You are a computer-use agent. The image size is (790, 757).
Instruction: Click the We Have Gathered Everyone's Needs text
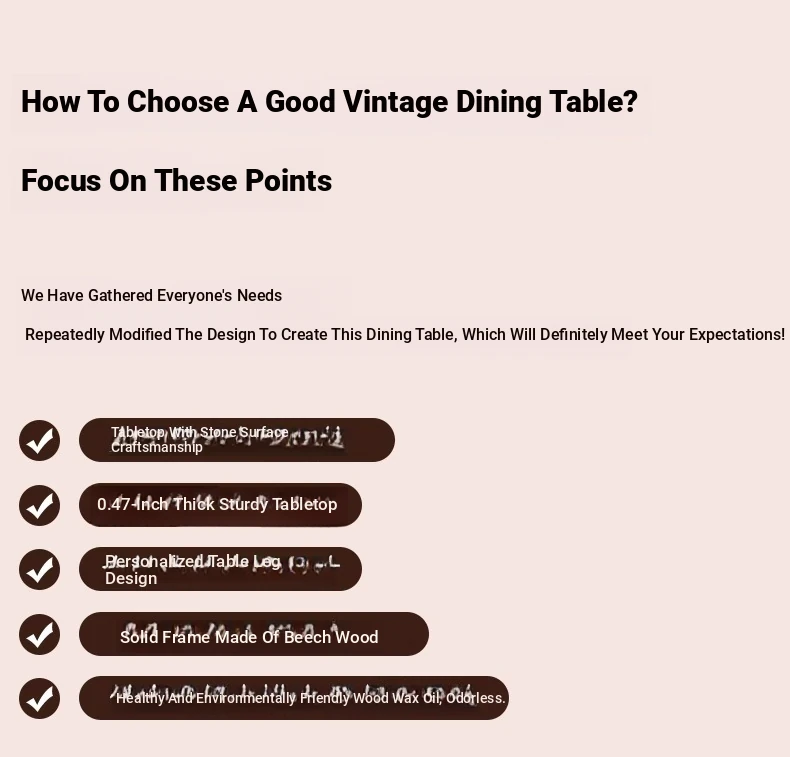152,295
